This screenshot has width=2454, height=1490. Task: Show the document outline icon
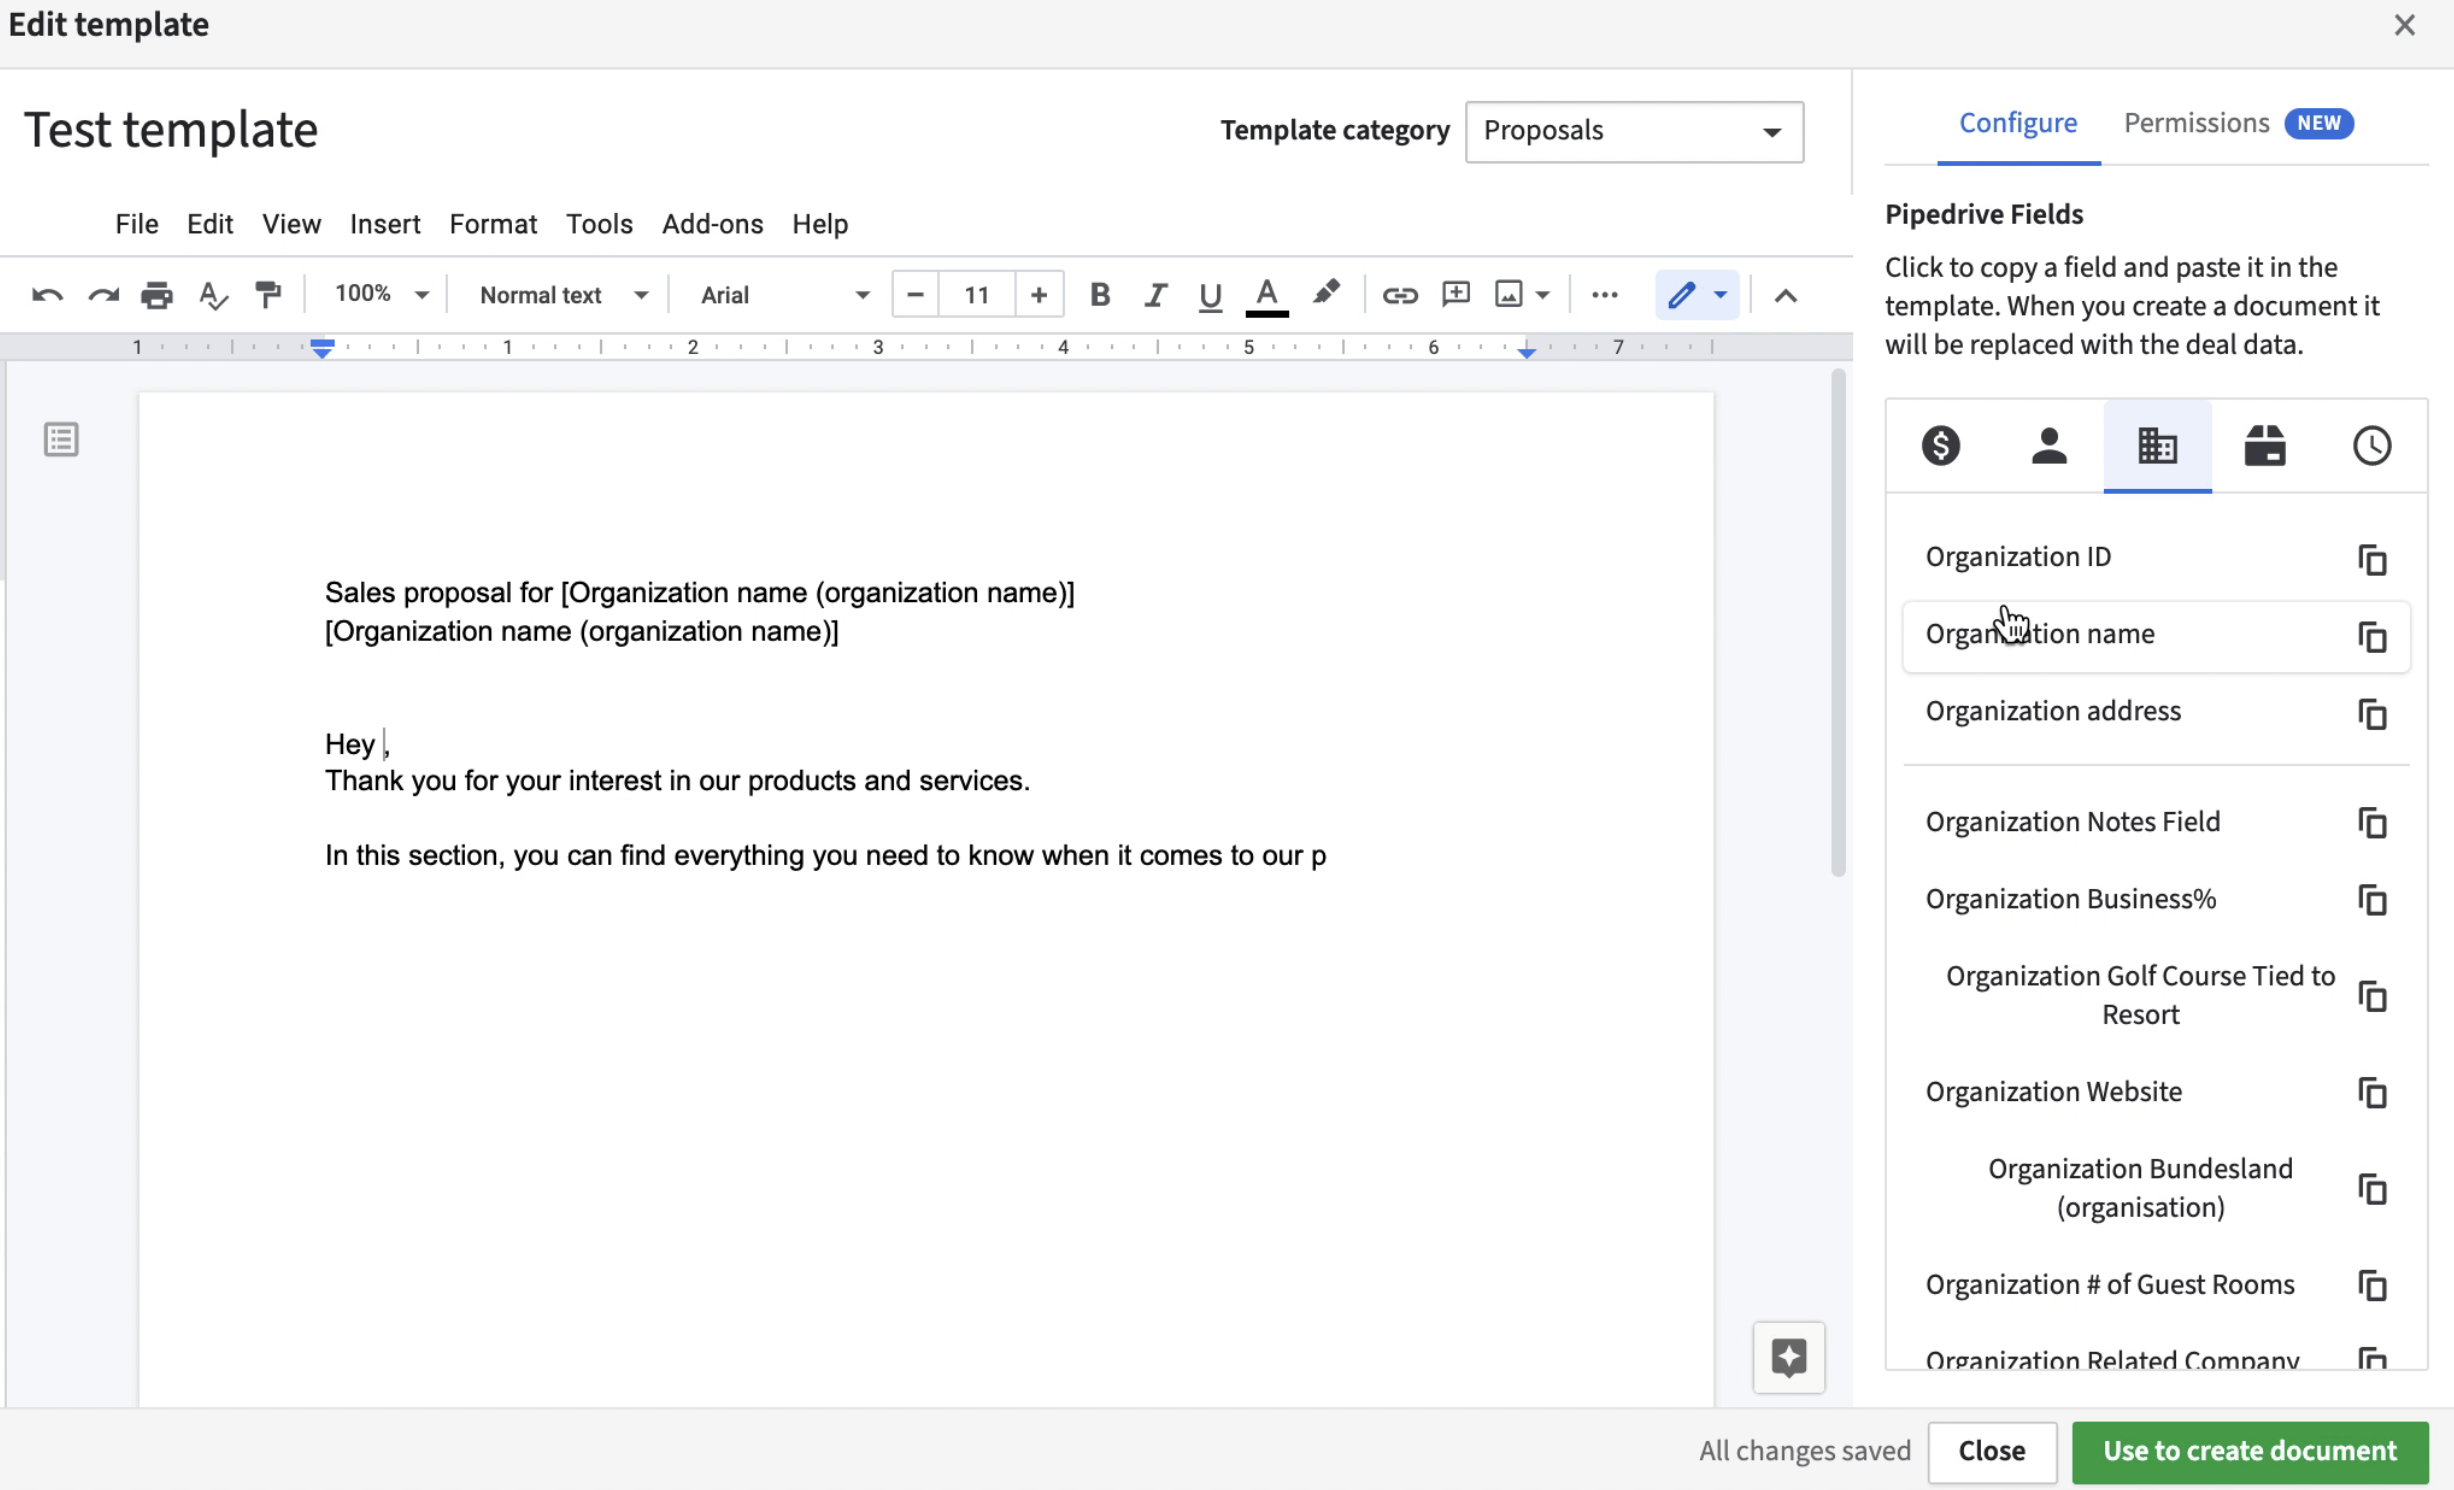pyautogui.click(x=61, y=439)
